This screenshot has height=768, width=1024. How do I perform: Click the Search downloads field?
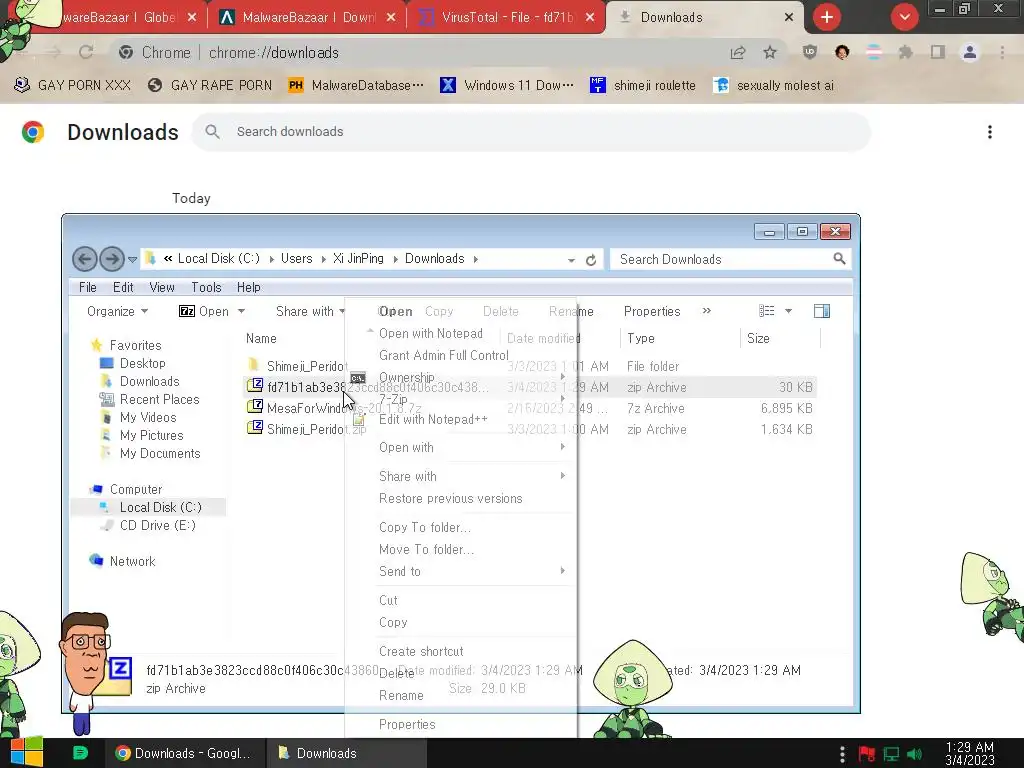click(x=532, y=132)
